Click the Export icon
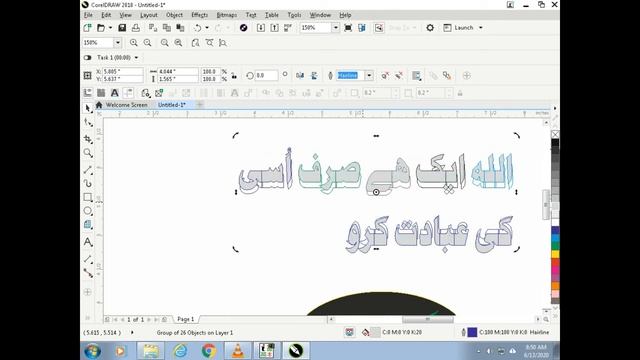This screenshot has width=640, height=360. [x=275, y=28]
